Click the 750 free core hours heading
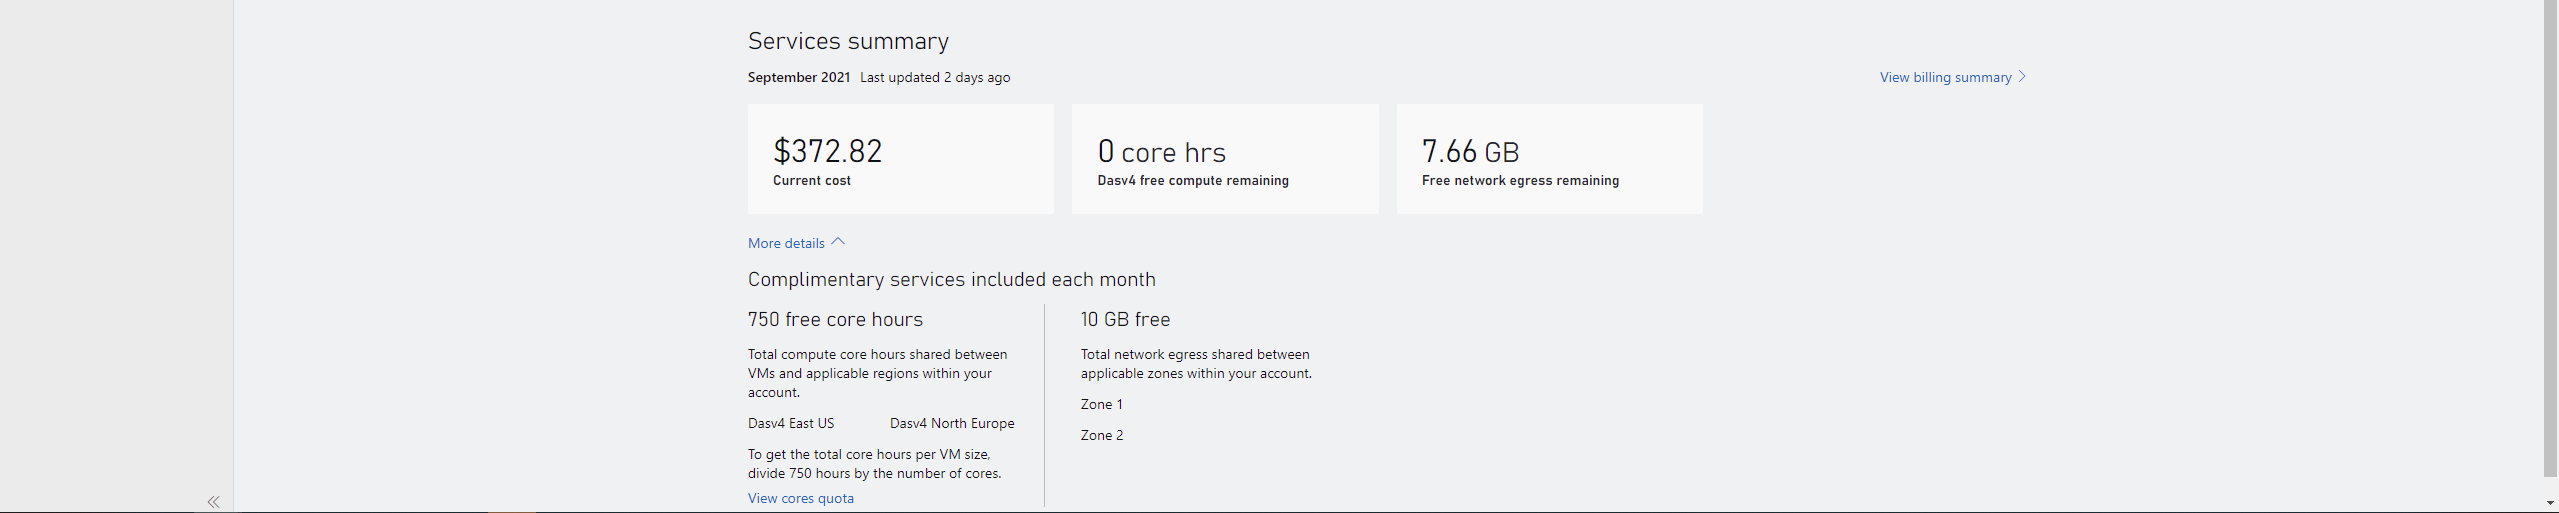The height and width of the screenshot is (513, 2559). click(835, 319)
